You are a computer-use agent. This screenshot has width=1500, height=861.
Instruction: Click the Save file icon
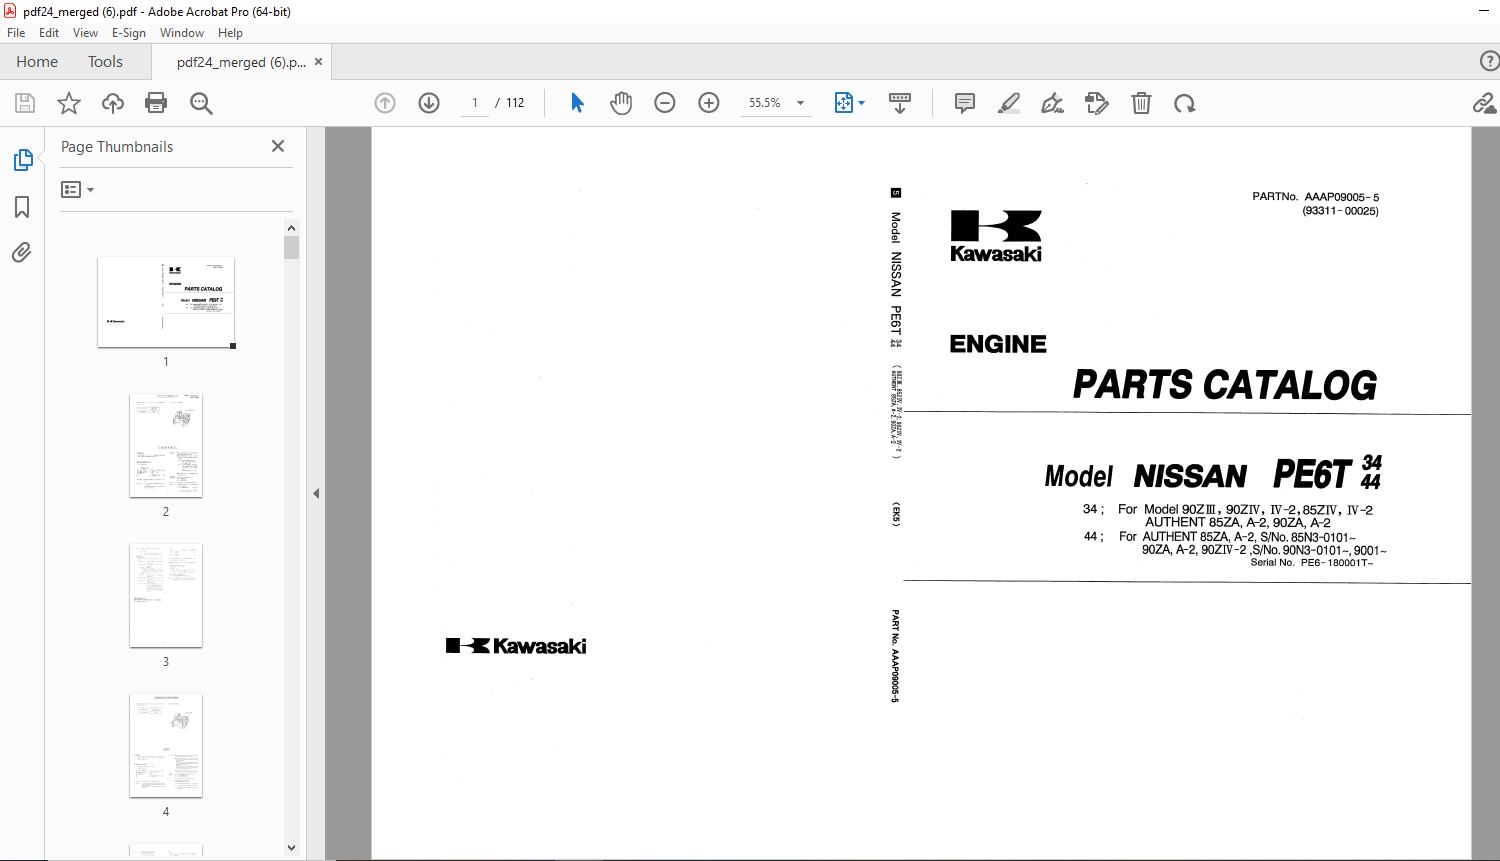coord(25,103)
